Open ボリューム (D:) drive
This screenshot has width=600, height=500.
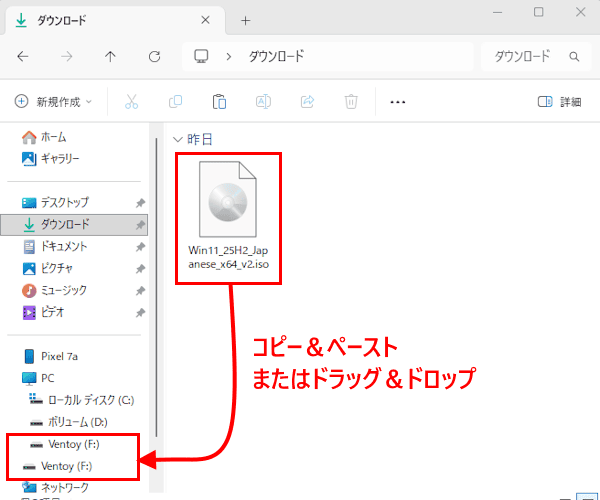pyautogui.click(x=69, y=422)
